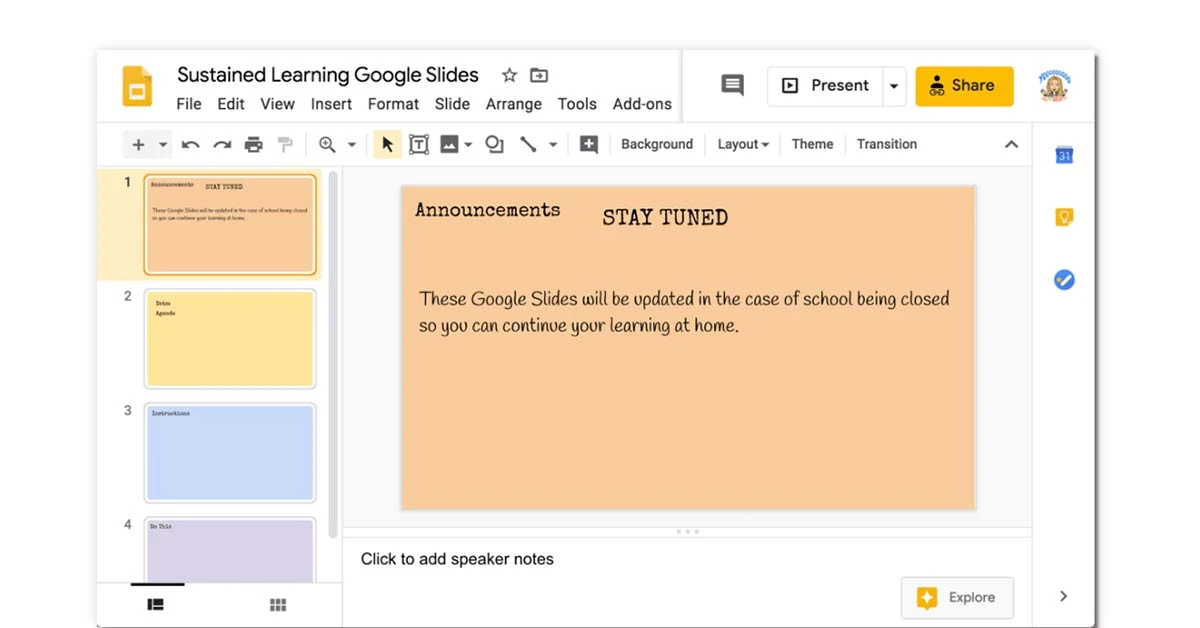The width and height of the screenshot is (1200, 628).
Task: Open the Insert menu
Action: pyautogui.click(x=331, y=103)
